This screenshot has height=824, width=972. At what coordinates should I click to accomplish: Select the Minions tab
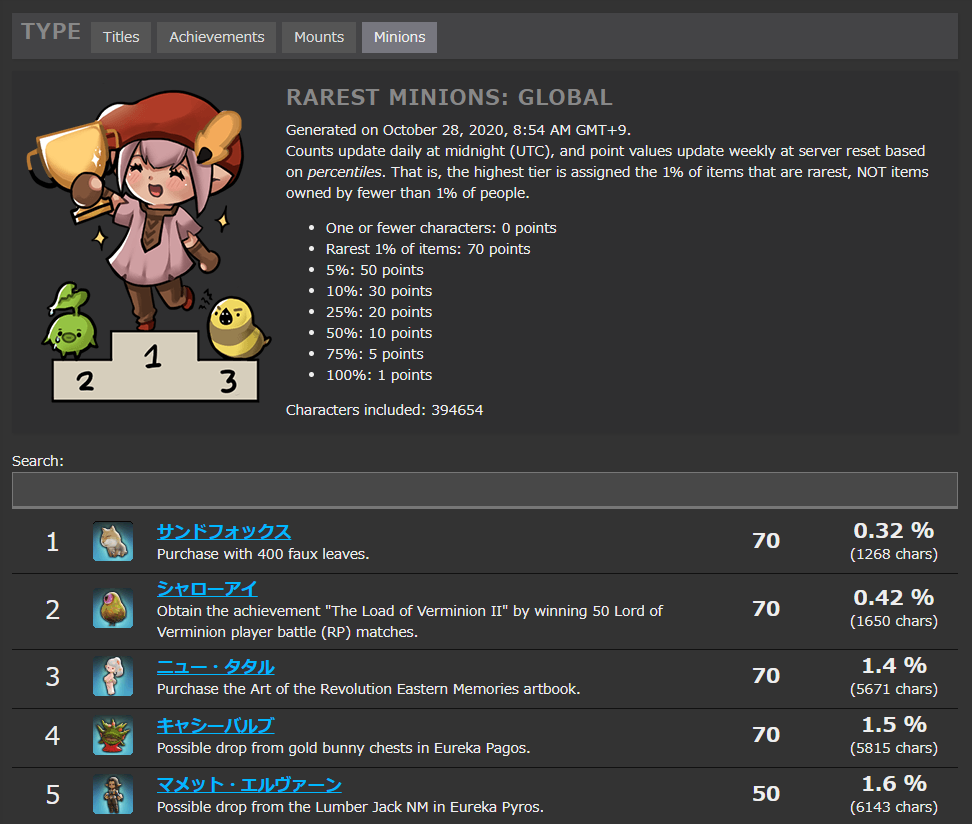pos(399,37)
